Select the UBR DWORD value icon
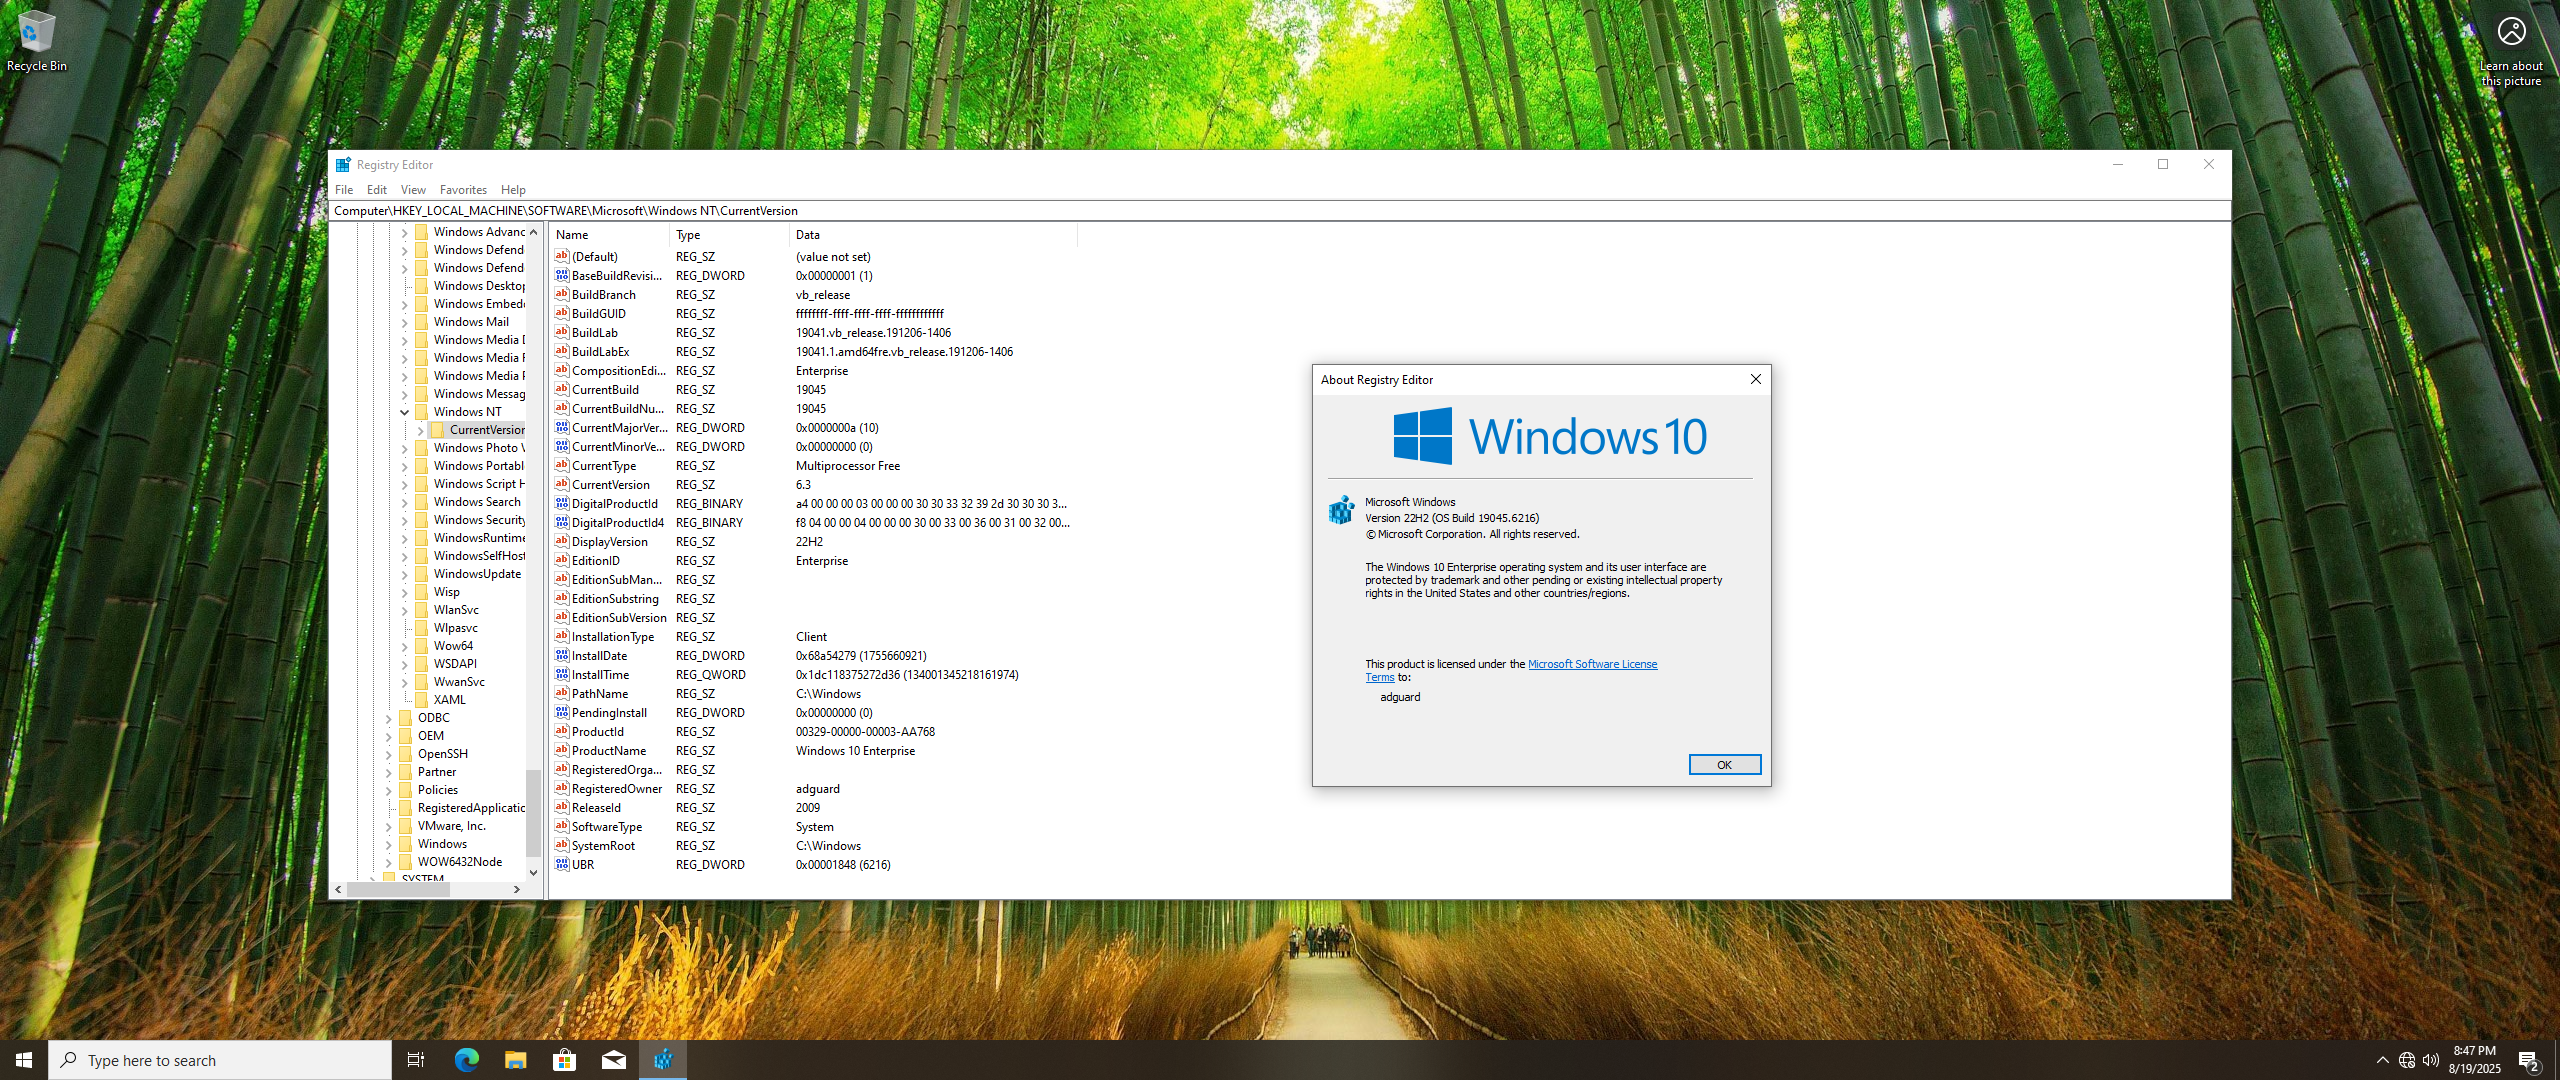This screenshot has width=2560, height=1080. (562, 864)
